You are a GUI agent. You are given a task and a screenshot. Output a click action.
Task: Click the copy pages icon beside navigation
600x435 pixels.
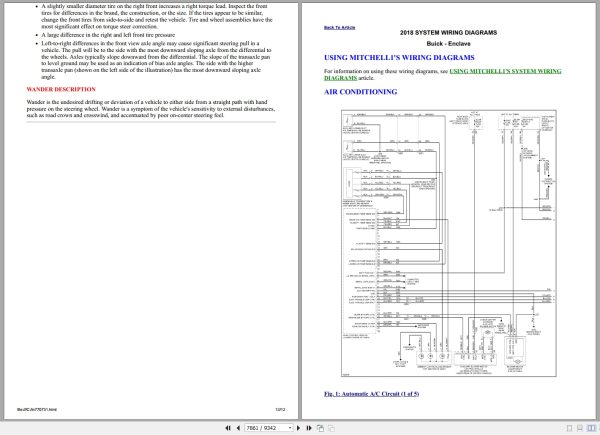(x=320, y=428)
